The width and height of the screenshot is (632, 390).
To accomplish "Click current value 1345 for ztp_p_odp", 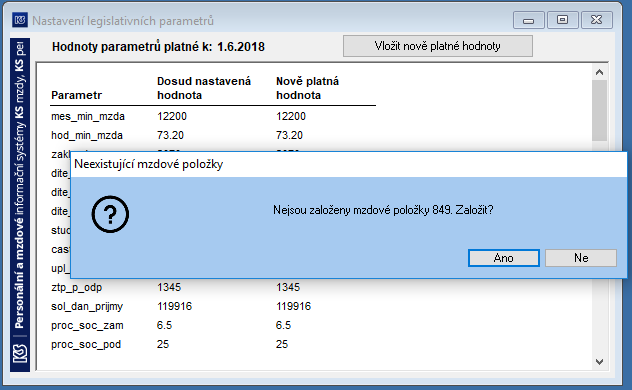I will 169,287.
